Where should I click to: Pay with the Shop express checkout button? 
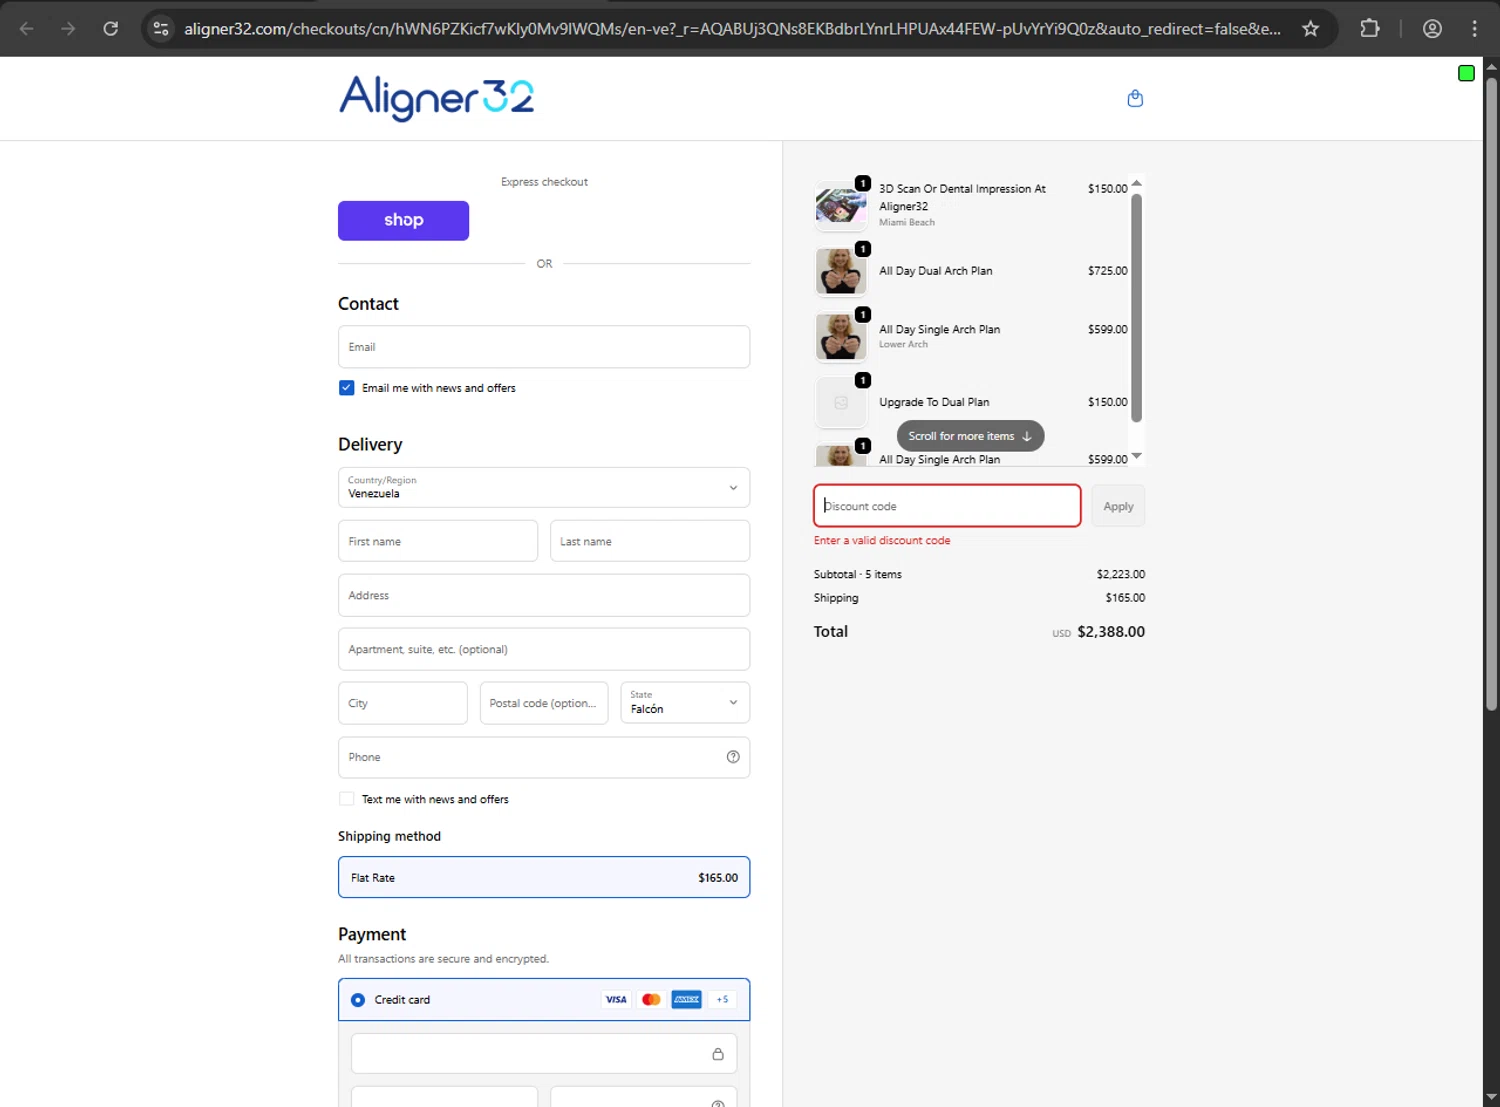coord(403,220)
